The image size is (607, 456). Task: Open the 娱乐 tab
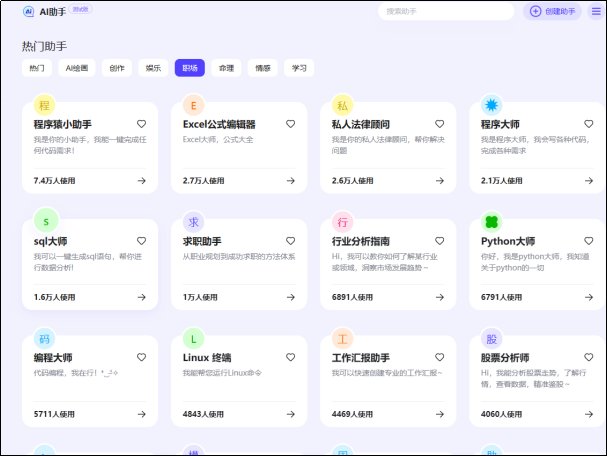[x=153, y=68]
